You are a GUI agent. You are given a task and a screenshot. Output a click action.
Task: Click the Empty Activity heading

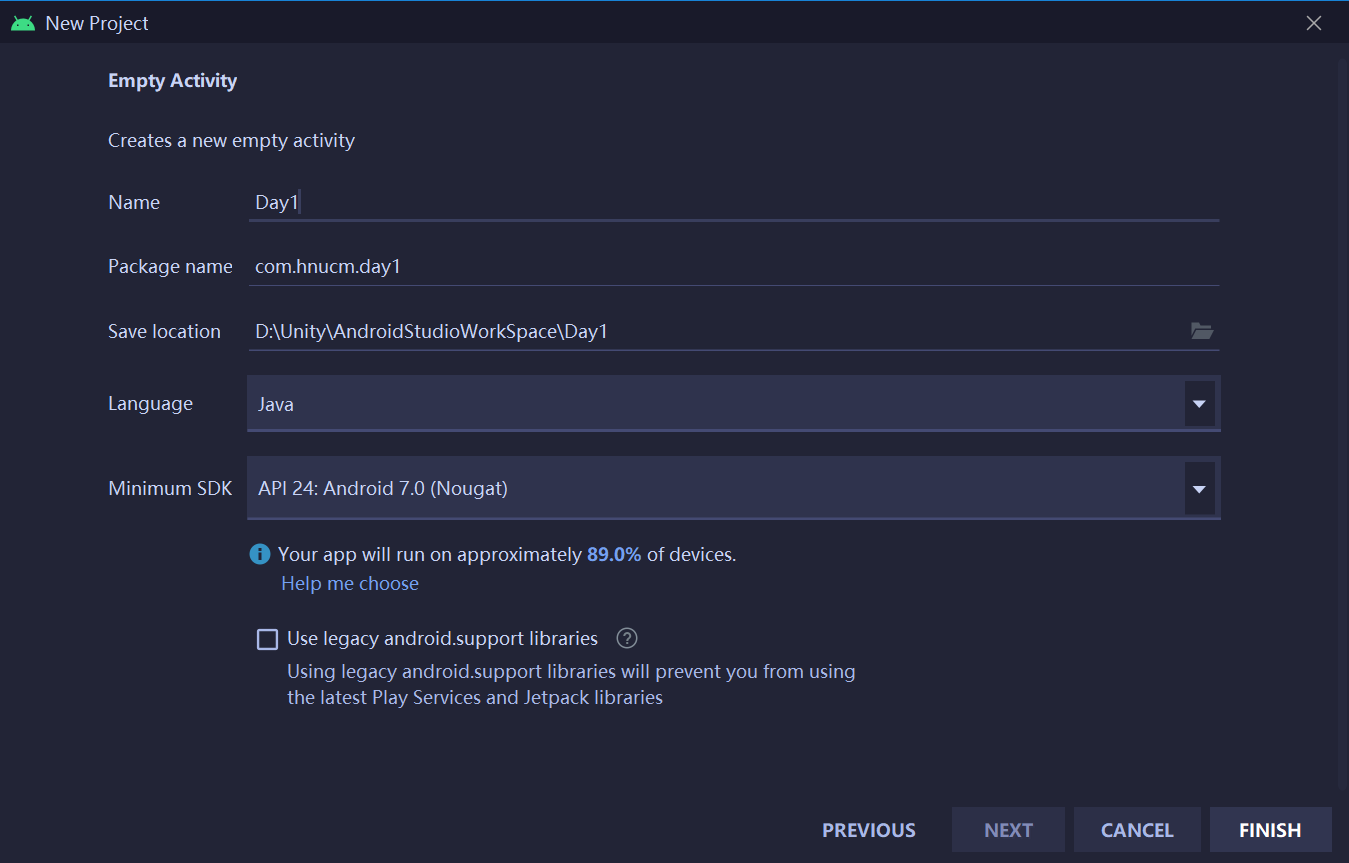pos(172,81)
